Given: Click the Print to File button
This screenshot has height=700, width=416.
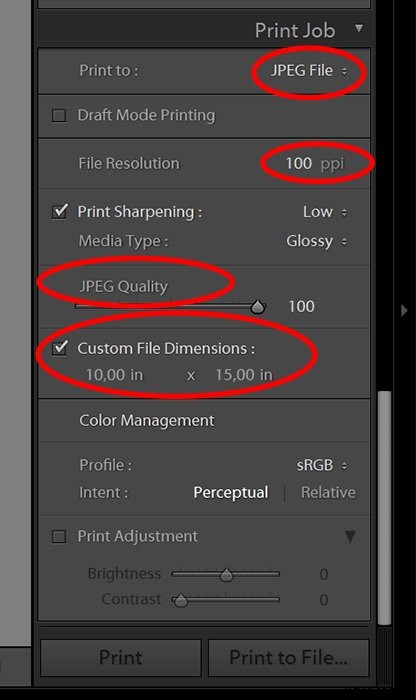Looking at the screenshot, I should pos(288,658).
